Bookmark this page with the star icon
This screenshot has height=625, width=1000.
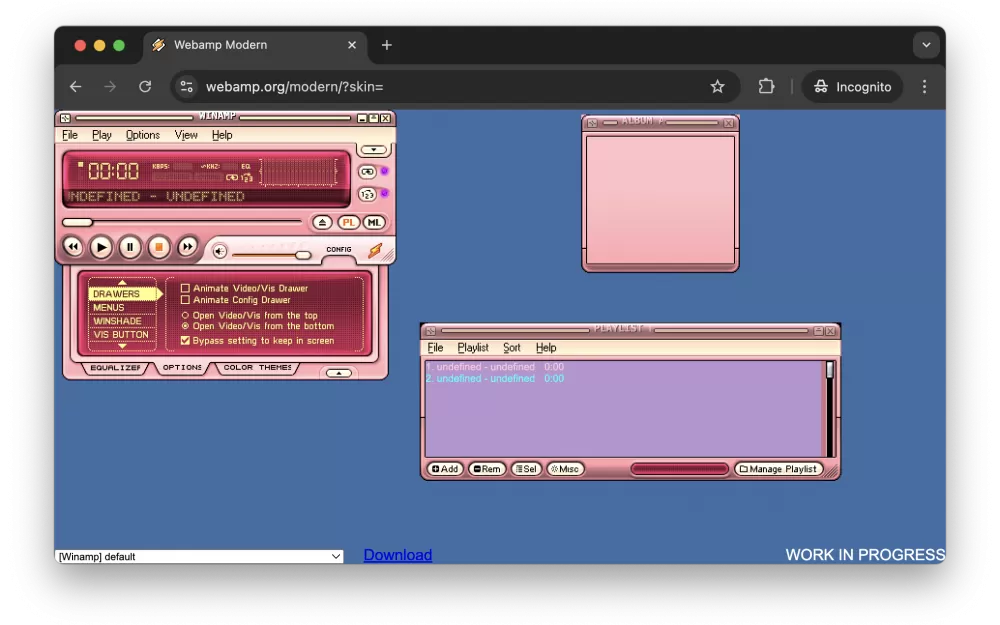click(717, 87)
